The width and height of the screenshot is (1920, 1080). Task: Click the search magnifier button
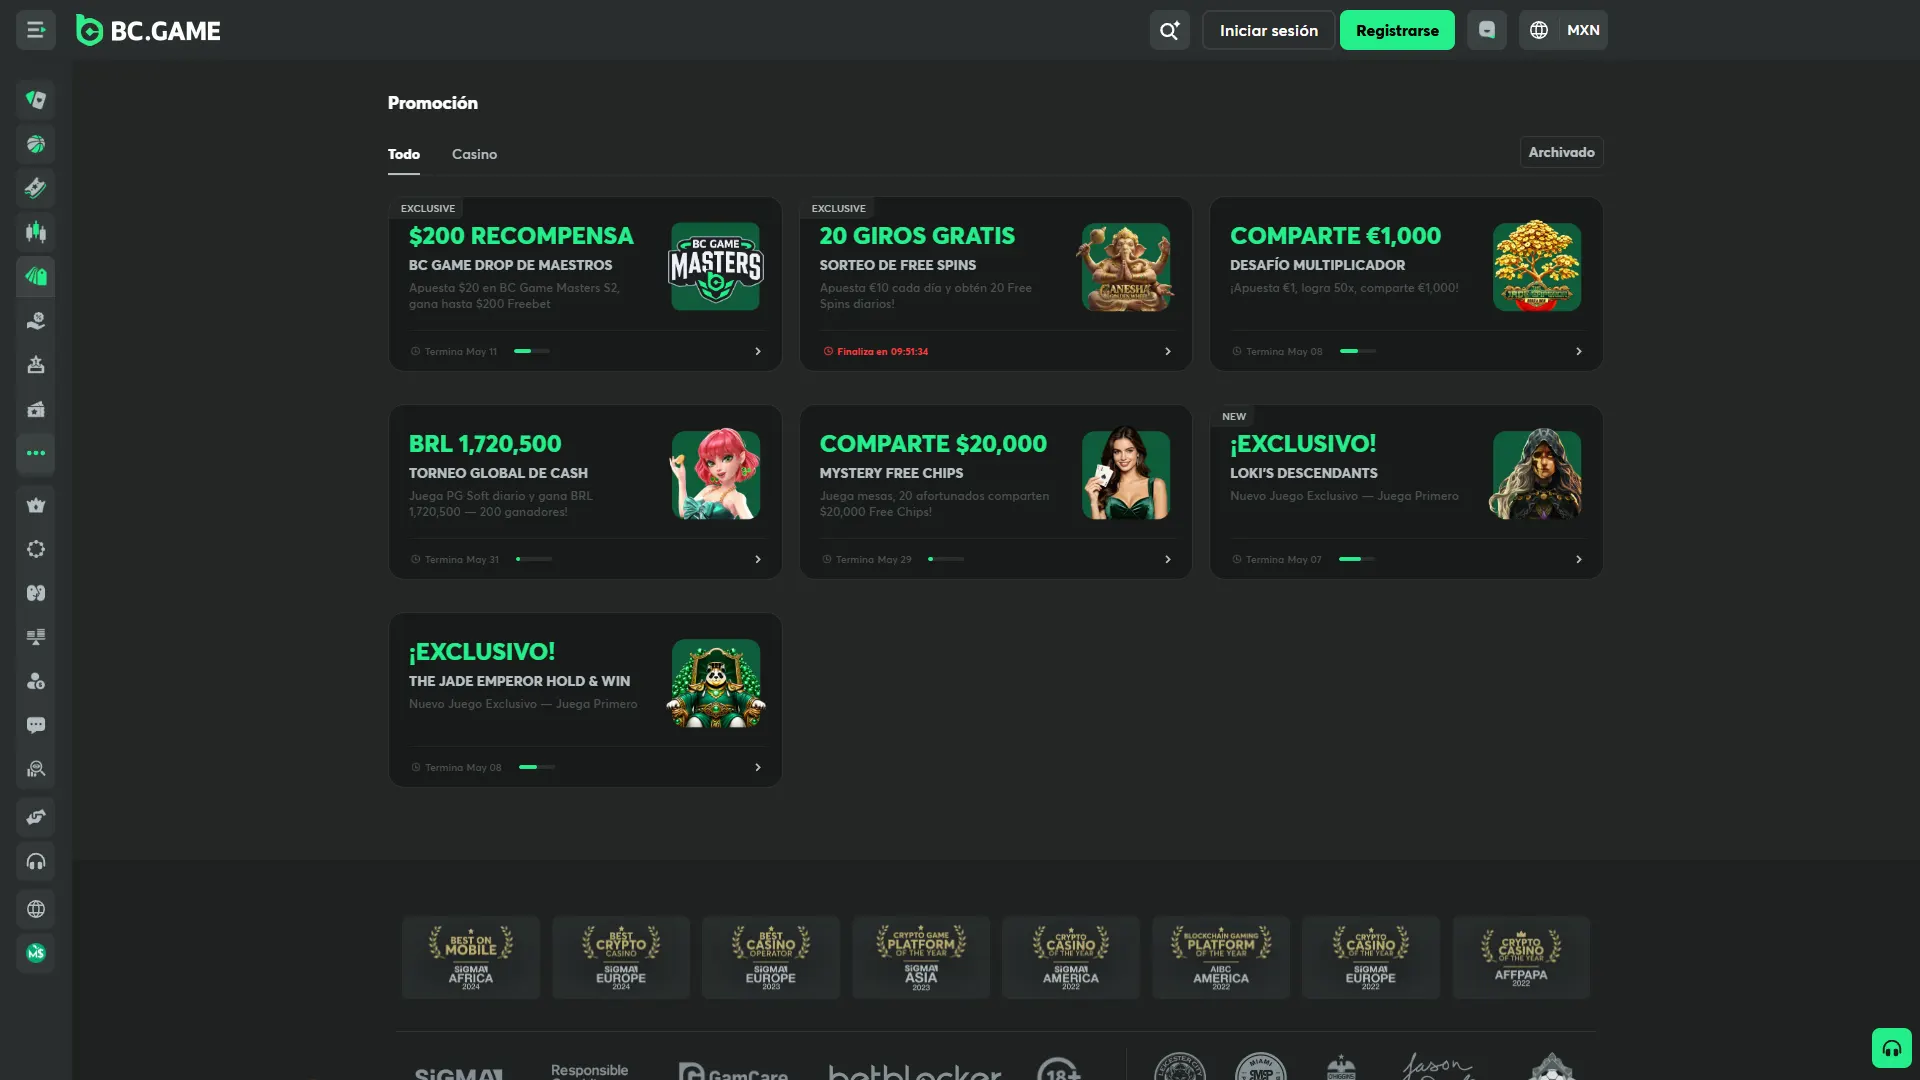click(1169, 30)
